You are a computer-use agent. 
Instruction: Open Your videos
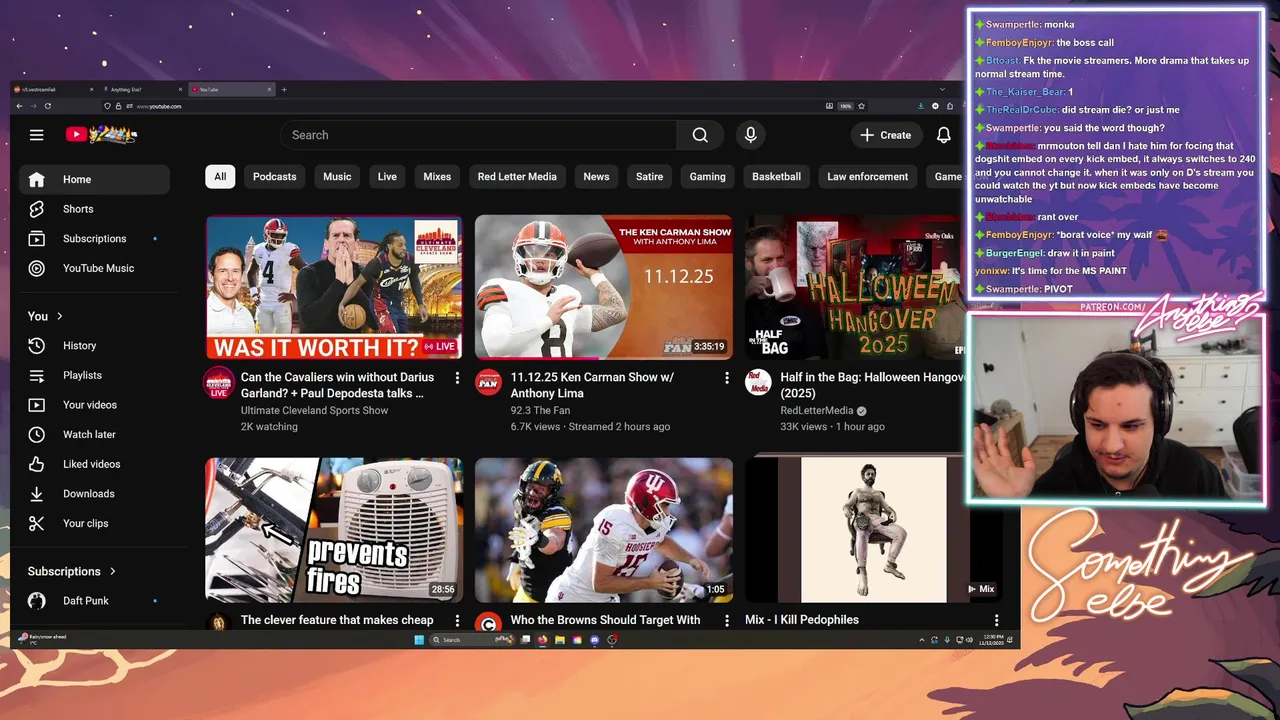[x=94, y=405]
